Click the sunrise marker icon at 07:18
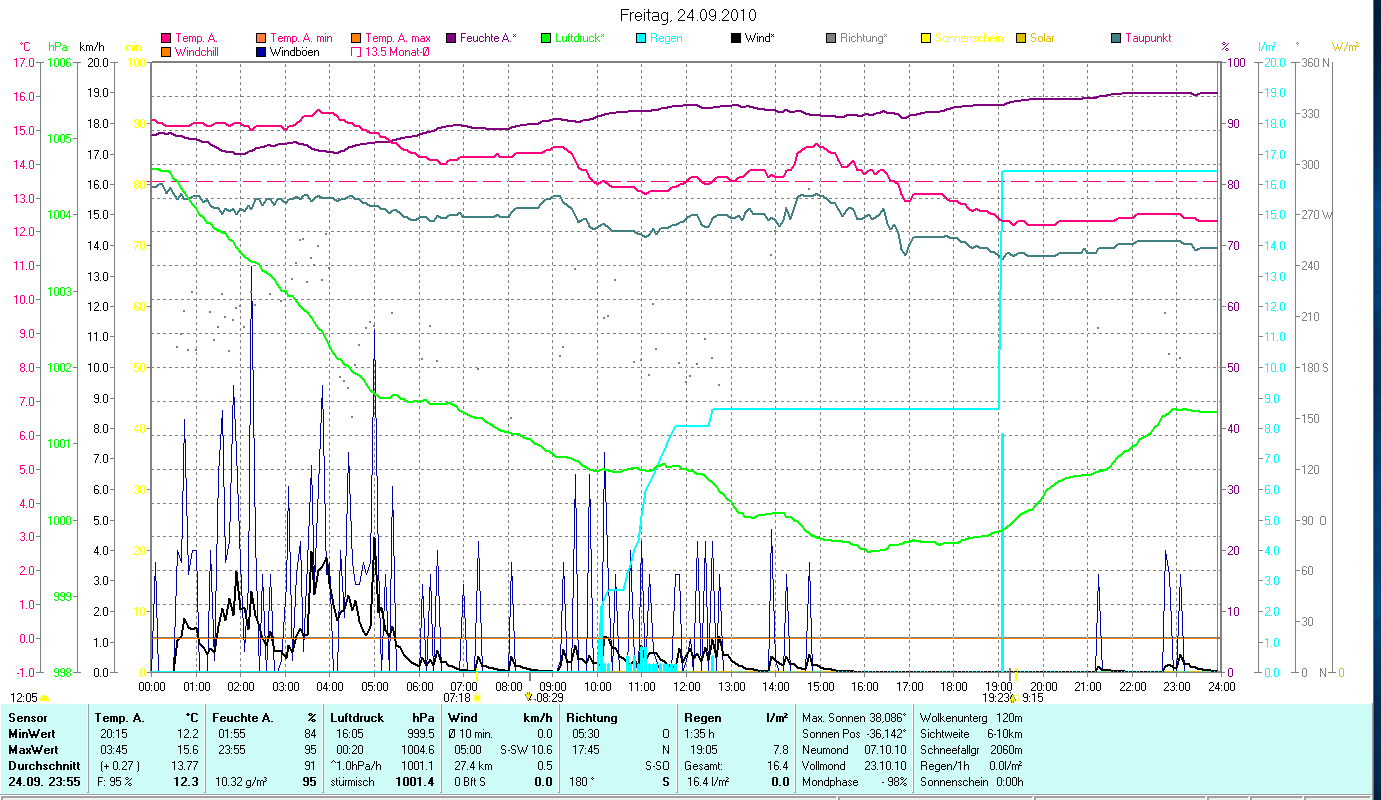Screen dimensions: 1381x800 (476, 698)
